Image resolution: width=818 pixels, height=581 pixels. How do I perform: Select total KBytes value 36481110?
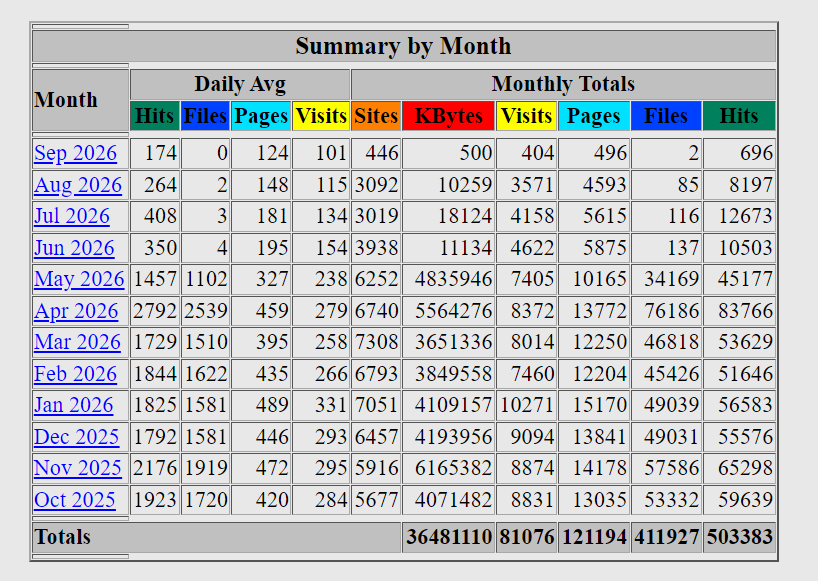[449, 537]
